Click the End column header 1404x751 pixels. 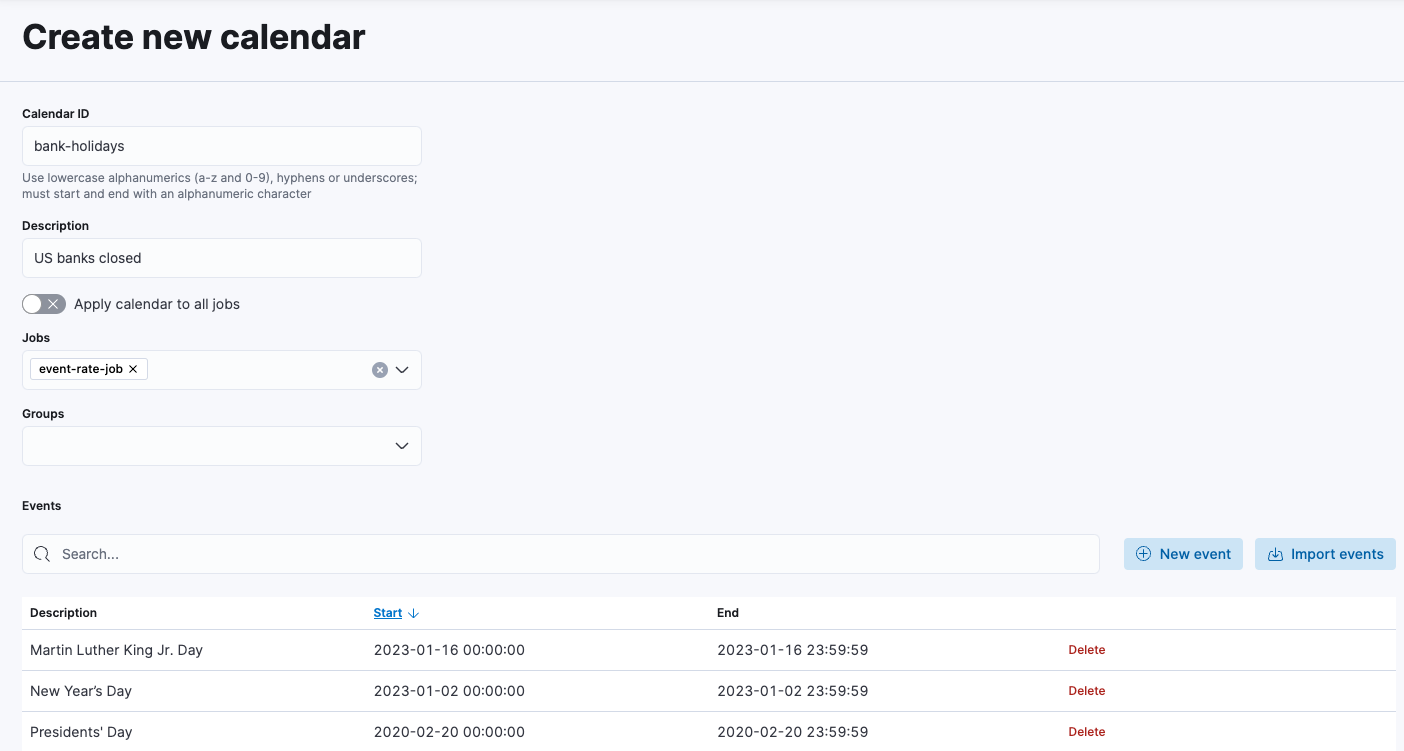tap(728, 613)
